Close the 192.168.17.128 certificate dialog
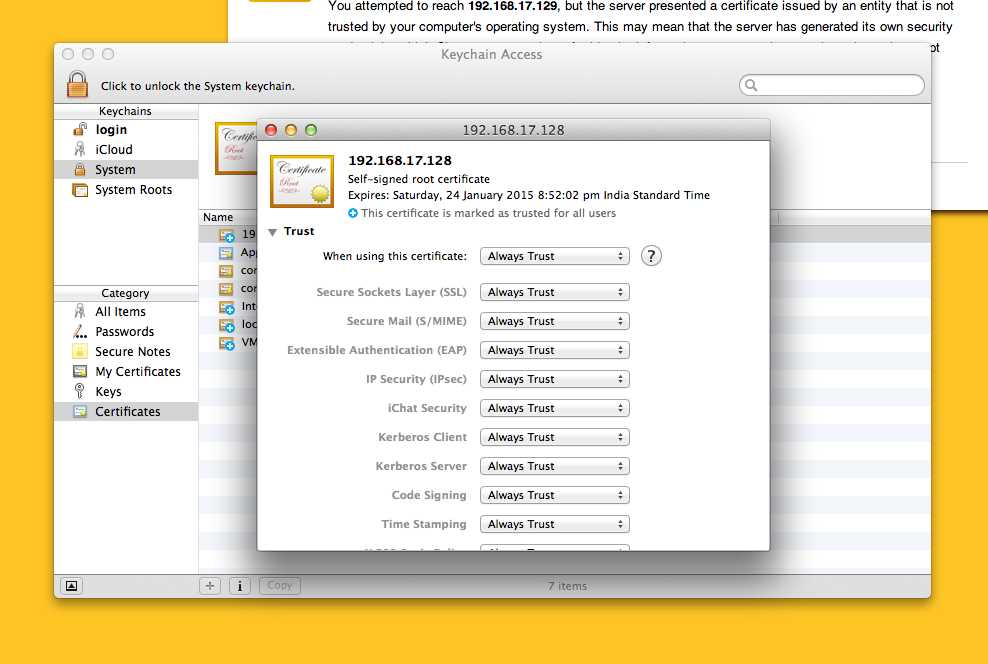This screenshot has width=988, height=664. point(271,130)
